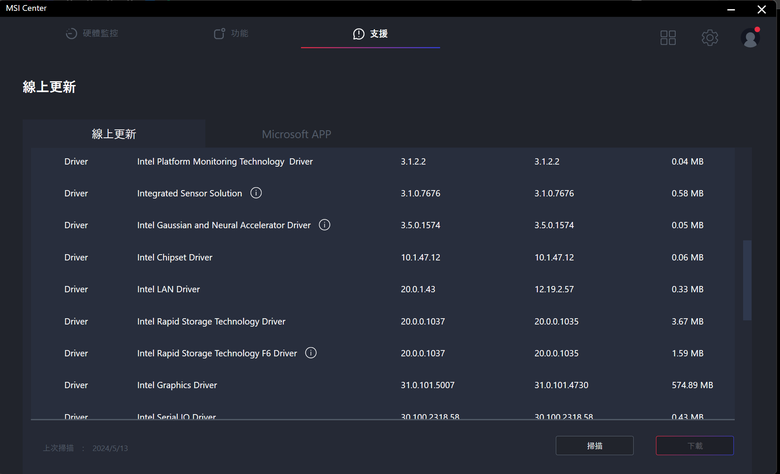Select the 線上更新 sub-tab beside Microsoft APP
The image size is (780, 474).
(x=114, y=134)
